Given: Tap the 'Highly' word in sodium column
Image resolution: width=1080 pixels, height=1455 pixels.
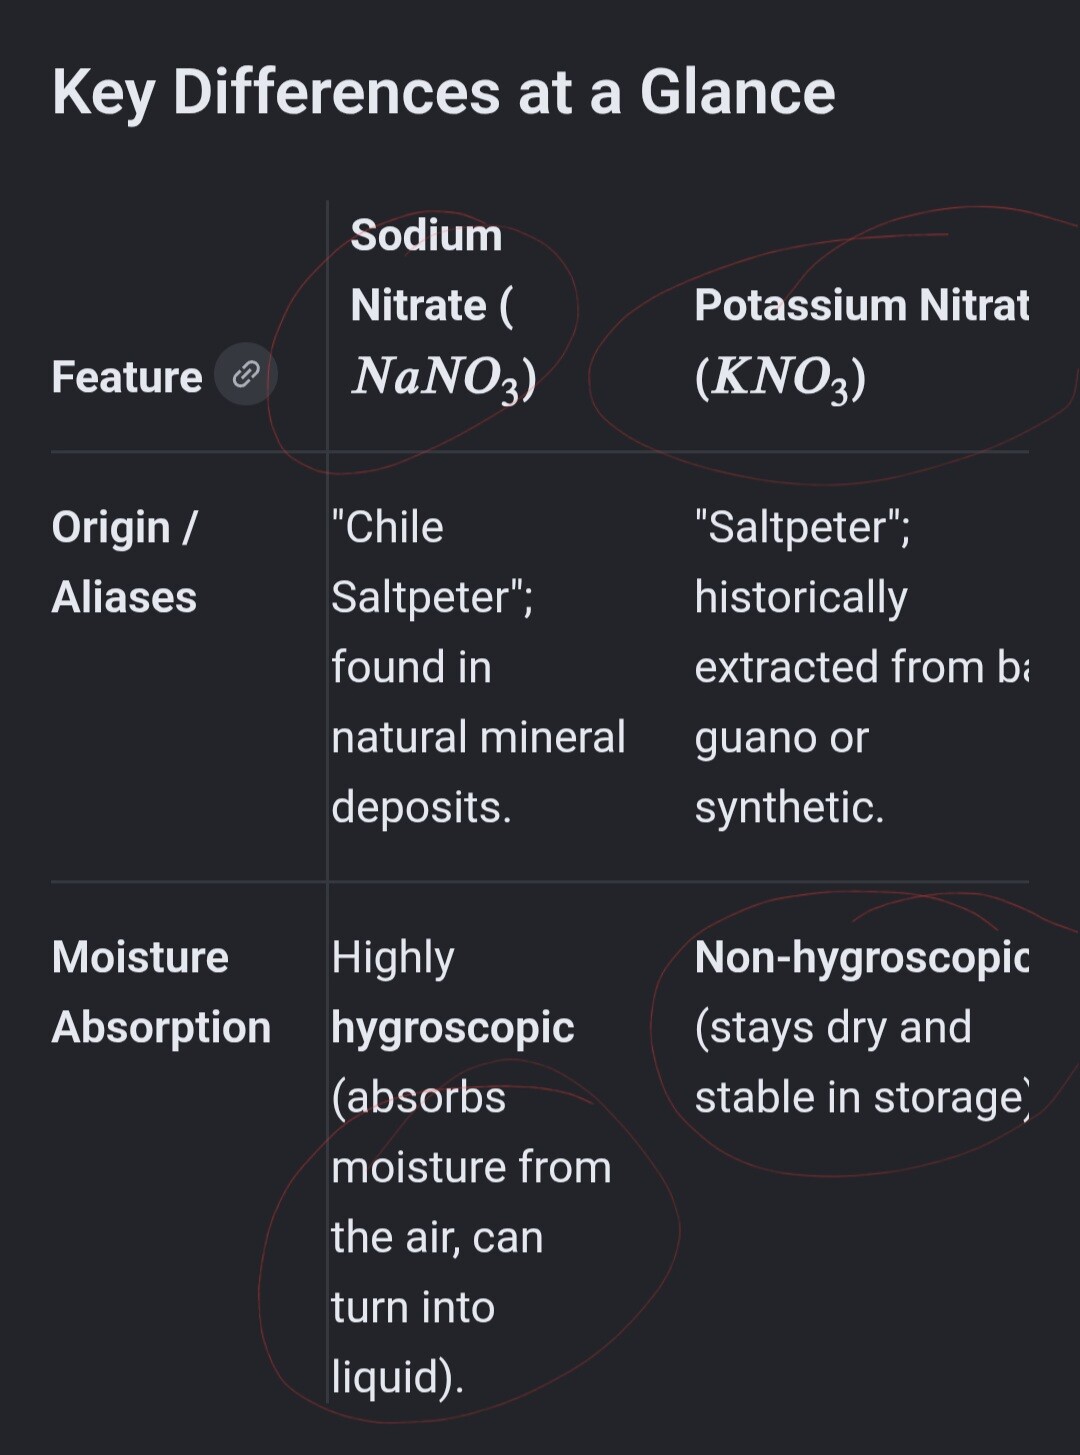Looking at the screenshot, I should (x=393, y=958).
